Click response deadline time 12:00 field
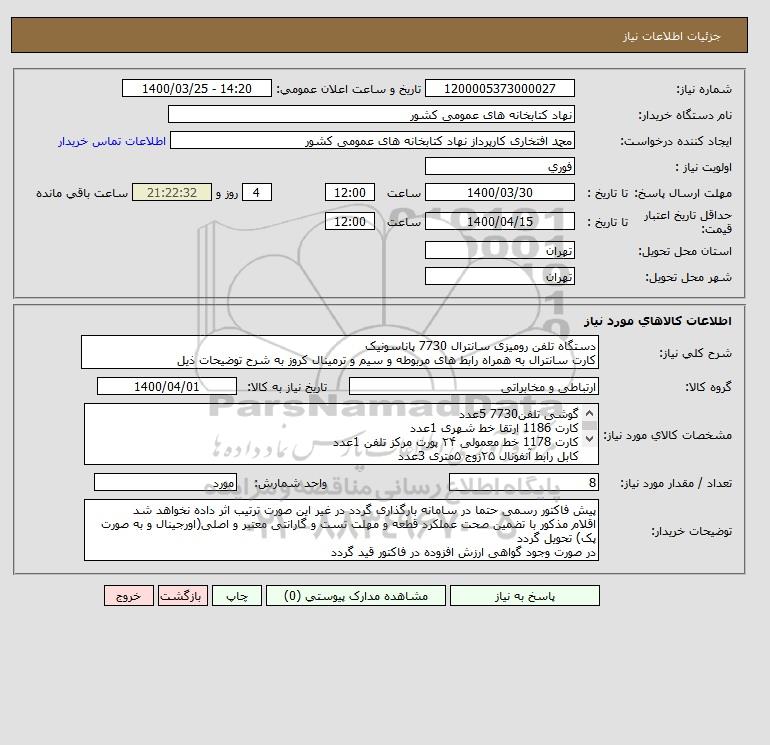The image size is (770, 745). point(350,193)
